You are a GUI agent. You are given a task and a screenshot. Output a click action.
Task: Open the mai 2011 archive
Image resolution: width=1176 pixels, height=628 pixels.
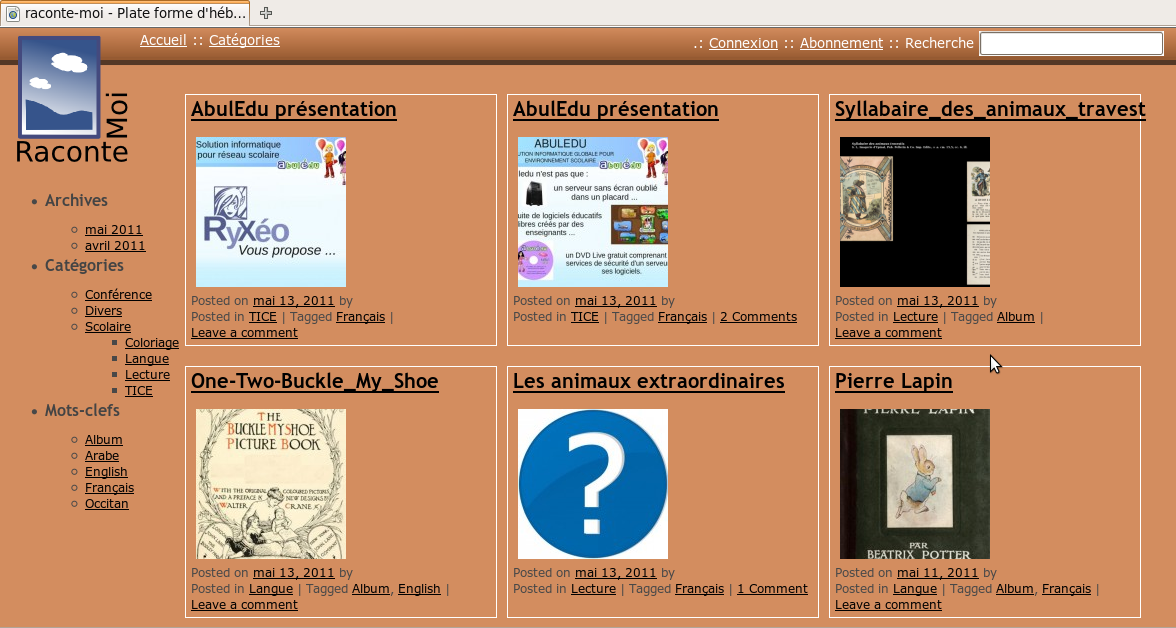click(x=113, y=230)
